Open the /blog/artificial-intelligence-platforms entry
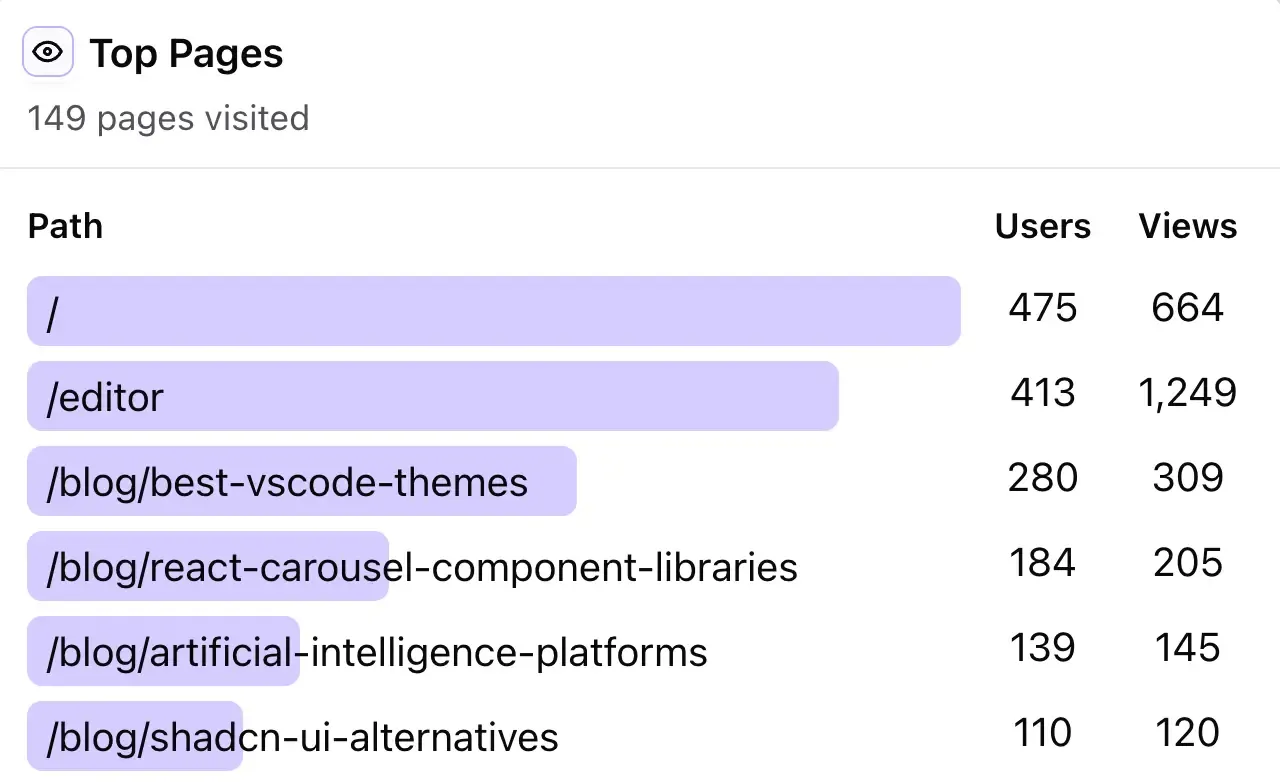The width and height of the screenshot is (1280, 782). click(374, 652)
